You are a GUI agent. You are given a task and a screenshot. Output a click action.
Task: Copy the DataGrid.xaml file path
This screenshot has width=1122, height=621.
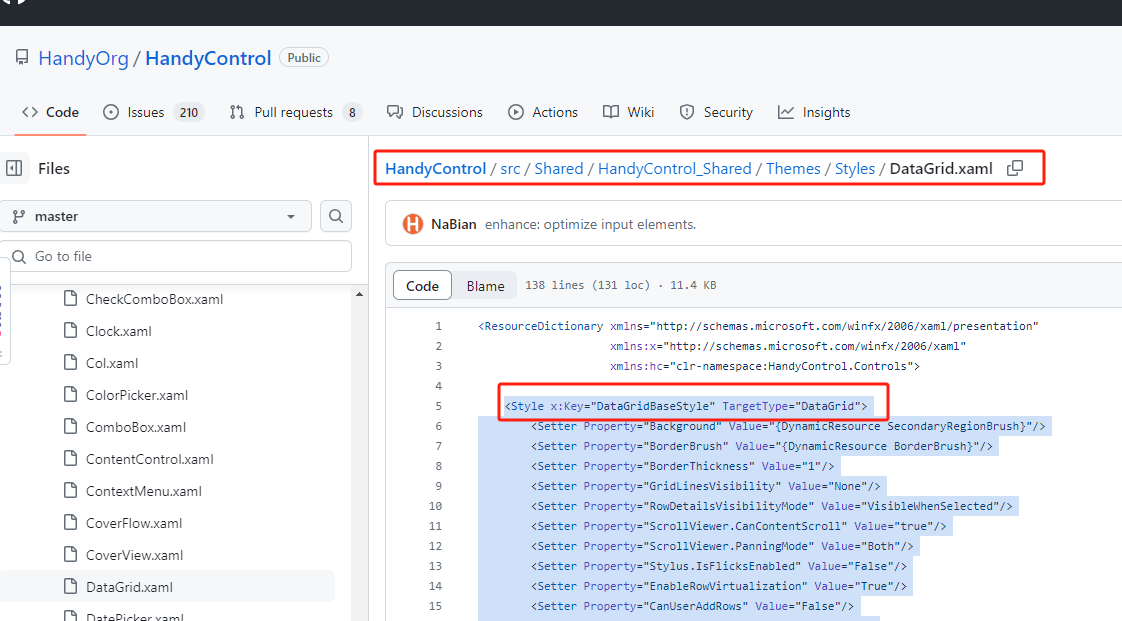coord(1015,168)
